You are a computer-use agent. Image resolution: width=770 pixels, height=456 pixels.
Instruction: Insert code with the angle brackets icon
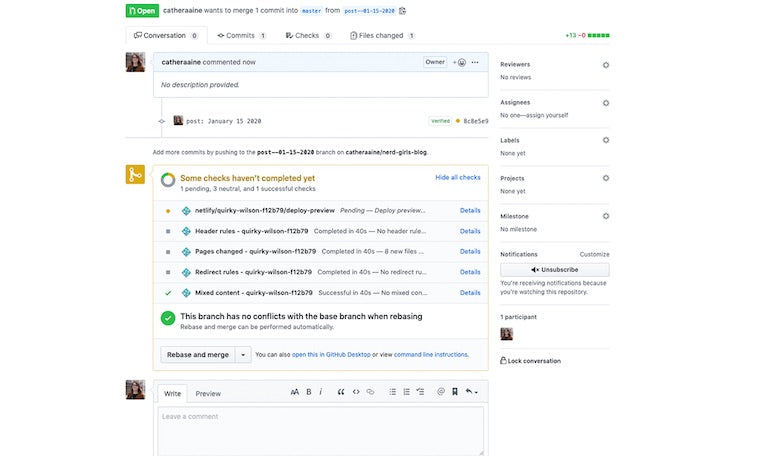tap(356, 392)
